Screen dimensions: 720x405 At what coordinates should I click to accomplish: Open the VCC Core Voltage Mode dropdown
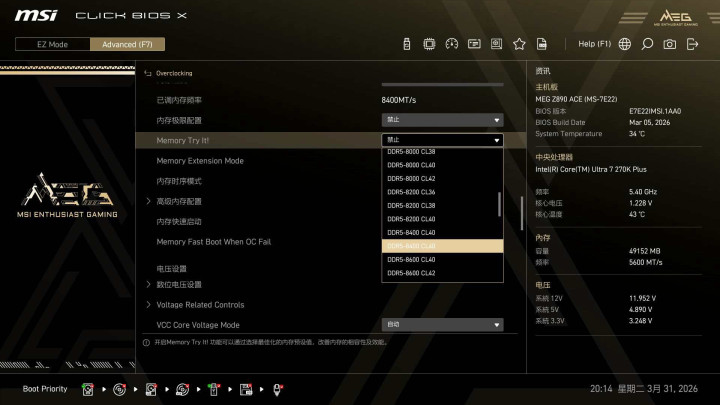[x=442, y=325]
